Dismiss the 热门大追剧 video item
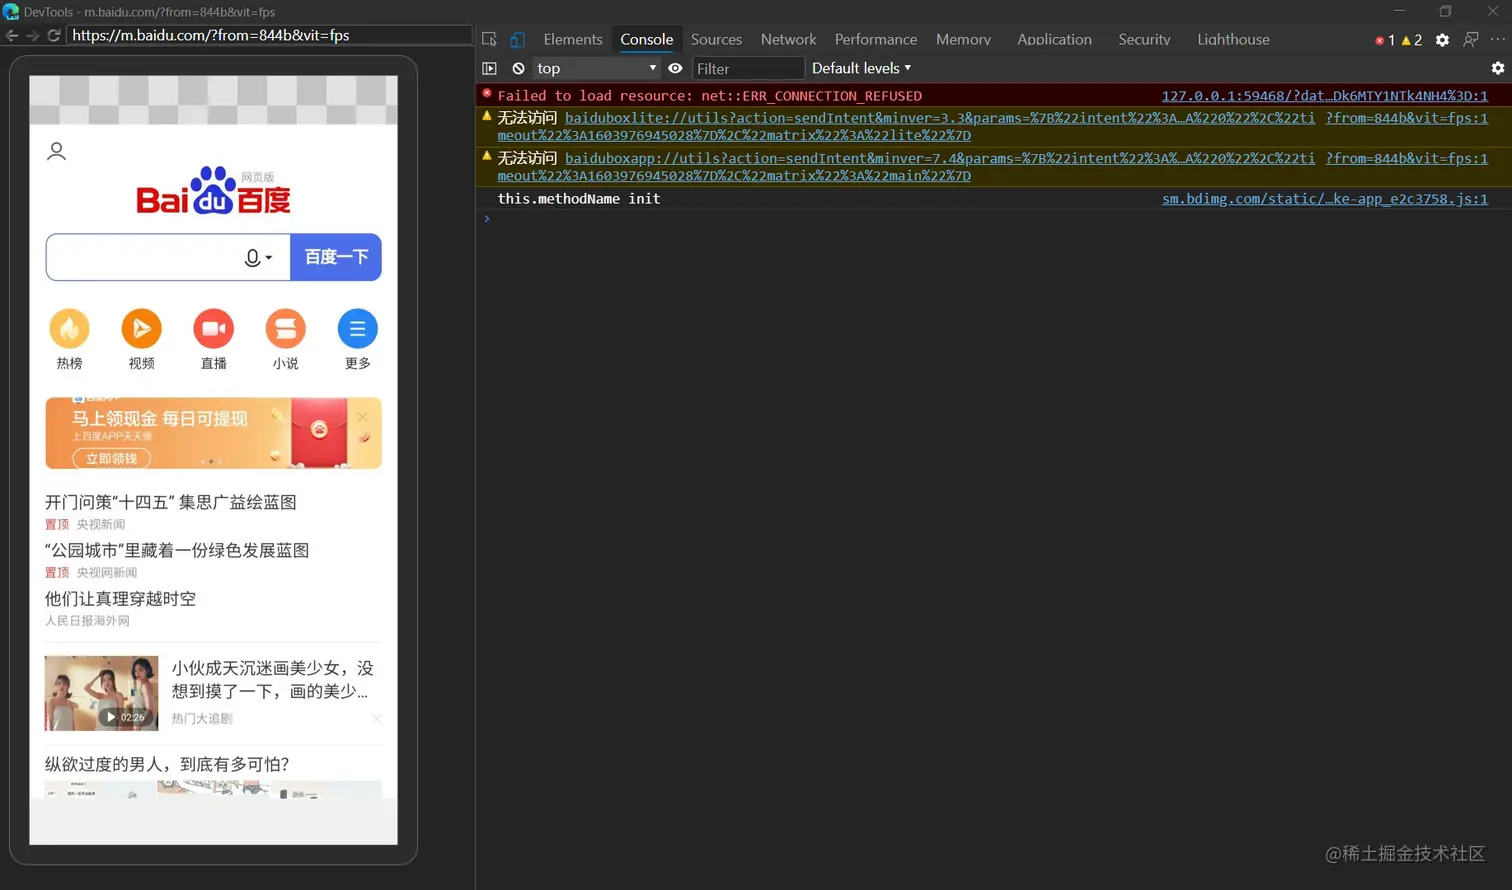This screenshot has height=890, width=1512. tap(377, 719)
